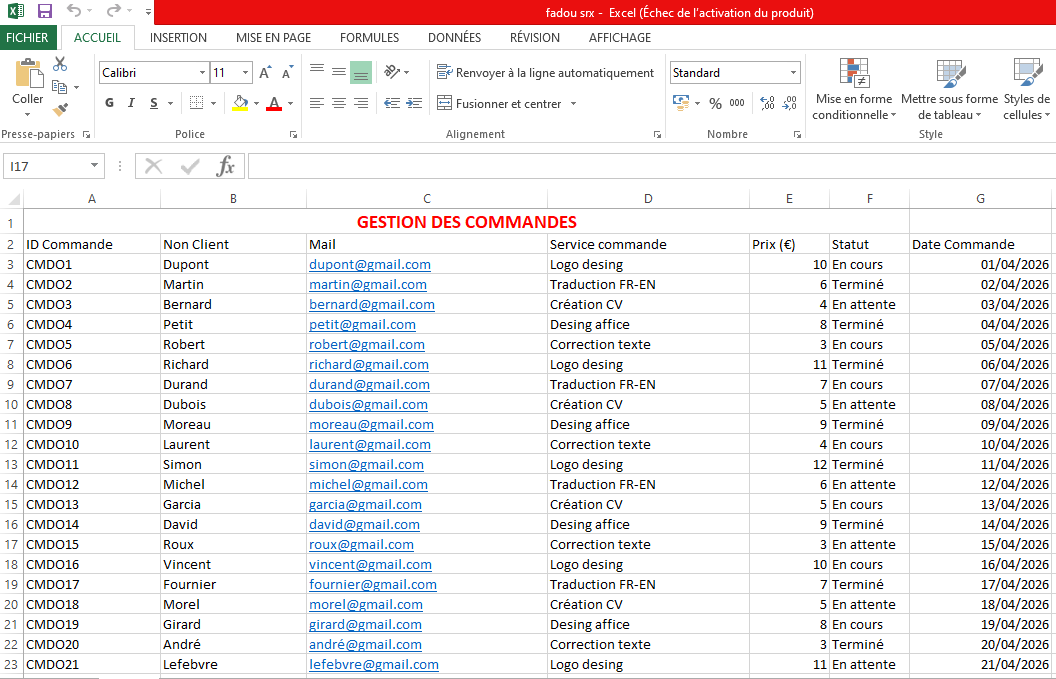Click the increase indent icon
The width and height of the screenshot is (1056, 679).
(413, 103)
